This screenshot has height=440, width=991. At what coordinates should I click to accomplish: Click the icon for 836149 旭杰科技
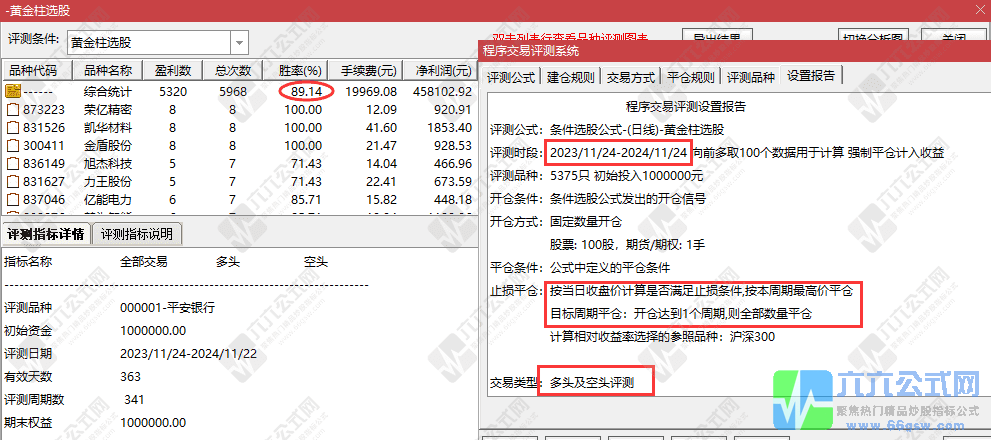[x=13, y=163]
